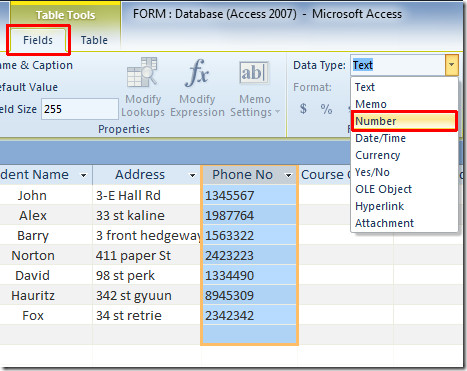Select the cell containing 1345567

tap(249, 195)
